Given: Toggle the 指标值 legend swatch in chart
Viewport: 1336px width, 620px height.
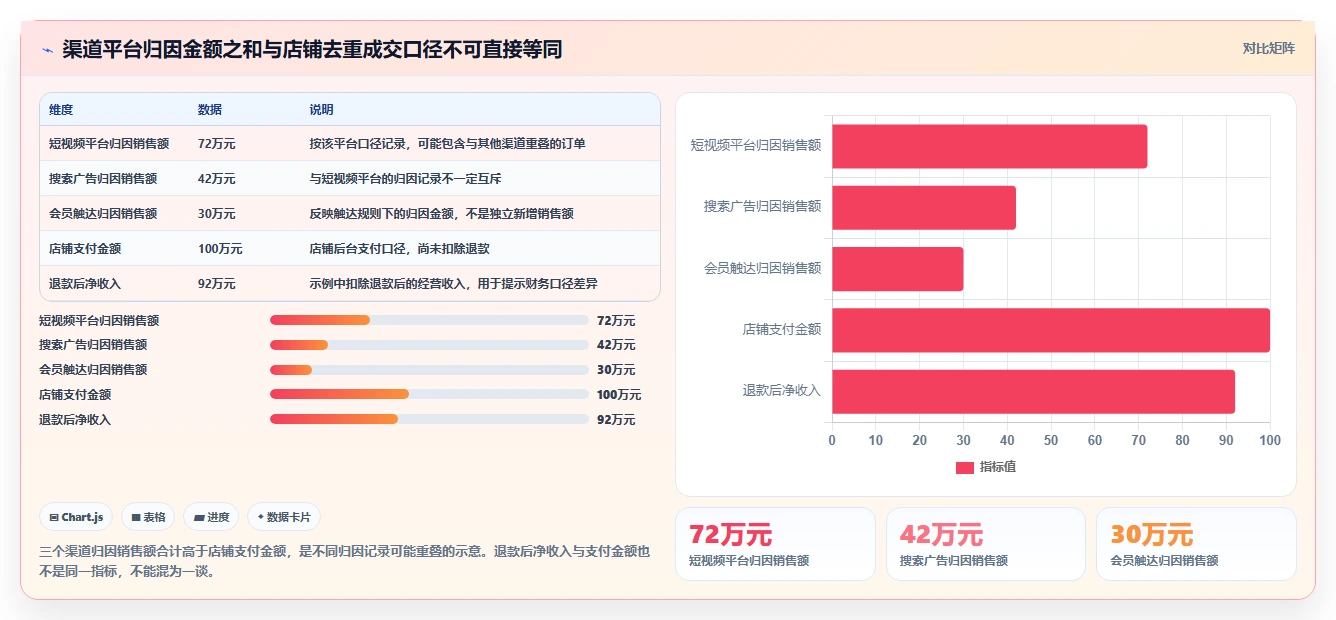Looking at the screenshot, I should click(965, 467).
